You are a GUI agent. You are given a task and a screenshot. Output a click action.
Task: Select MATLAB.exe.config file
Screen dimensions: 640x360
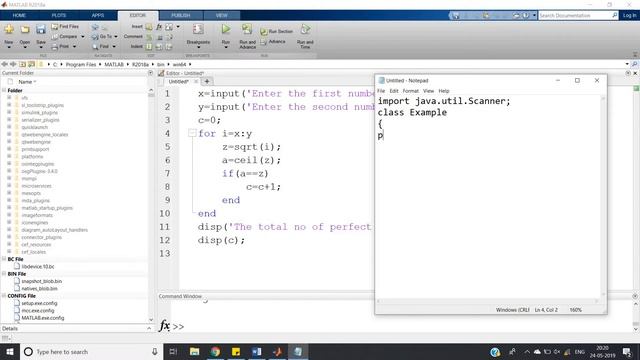pyautogui.click(x=43, y=318)
